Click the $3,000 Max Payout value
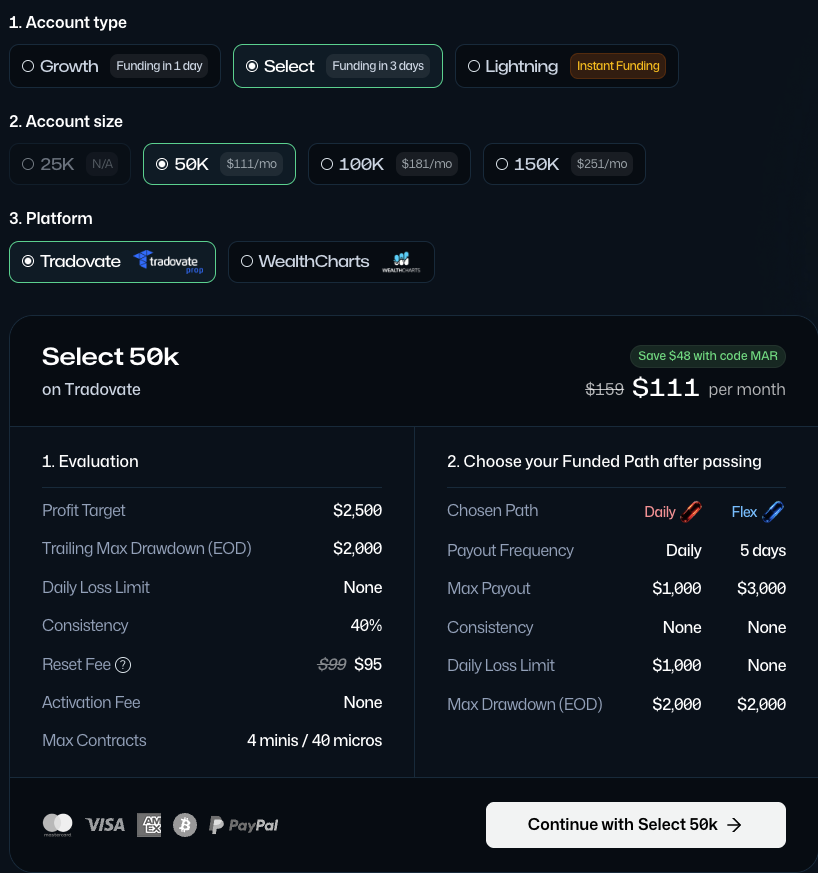 click(x=761, y=588)
